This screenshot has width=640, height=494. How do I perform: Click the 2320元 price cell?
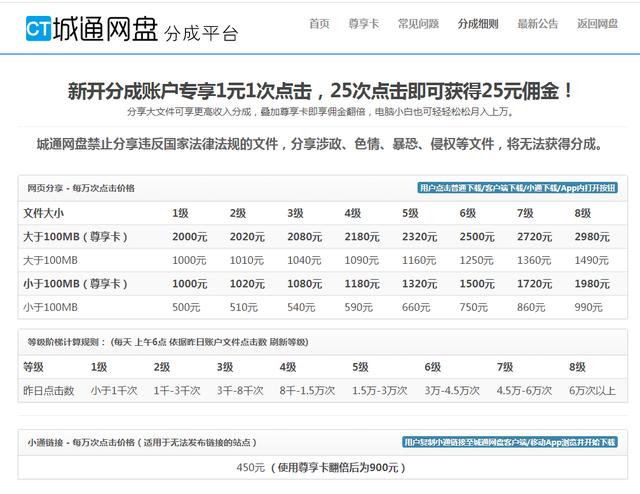(420, 237)
